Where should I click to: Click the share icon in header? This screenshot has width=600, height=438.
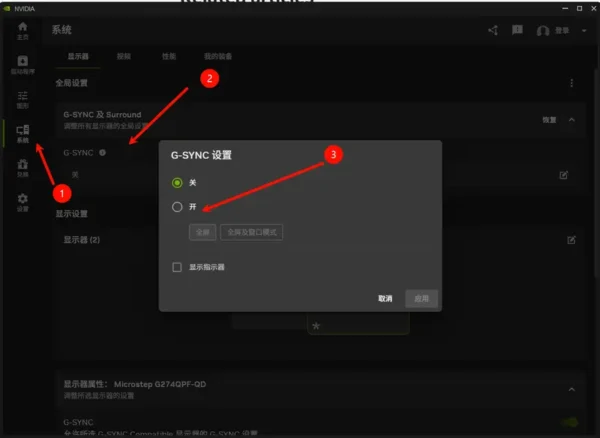click(493, 30)
